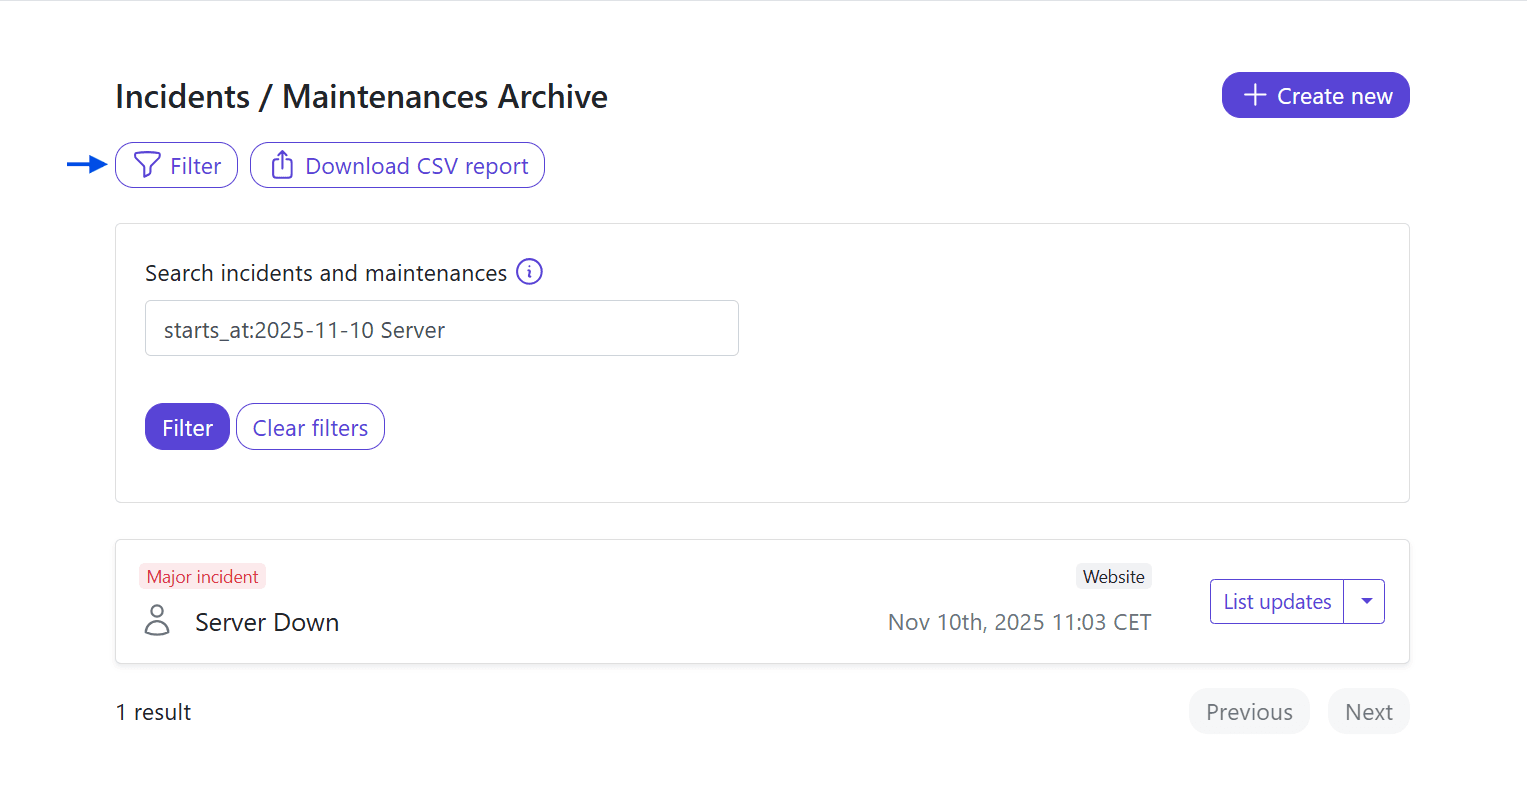Select the Server Down incident entry
Screen dimensions: 1527x807
266,621
